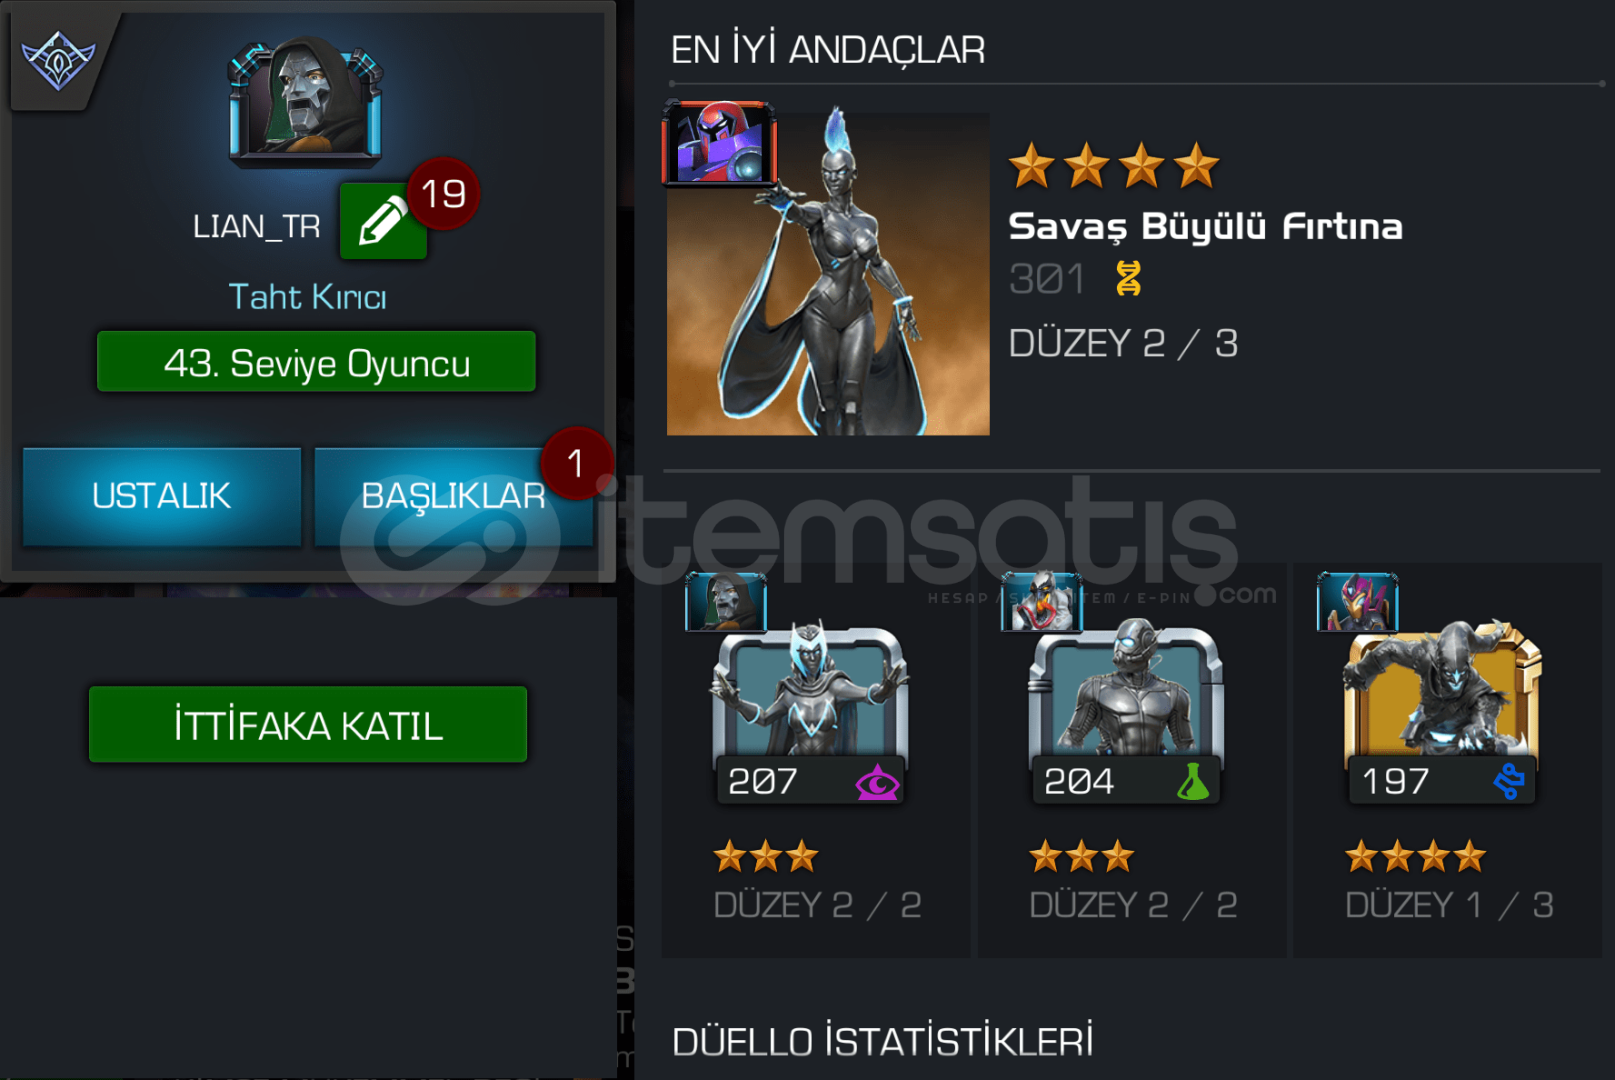
Task: Open the USTALIK masteries button
Action: (x=162, y=496)
